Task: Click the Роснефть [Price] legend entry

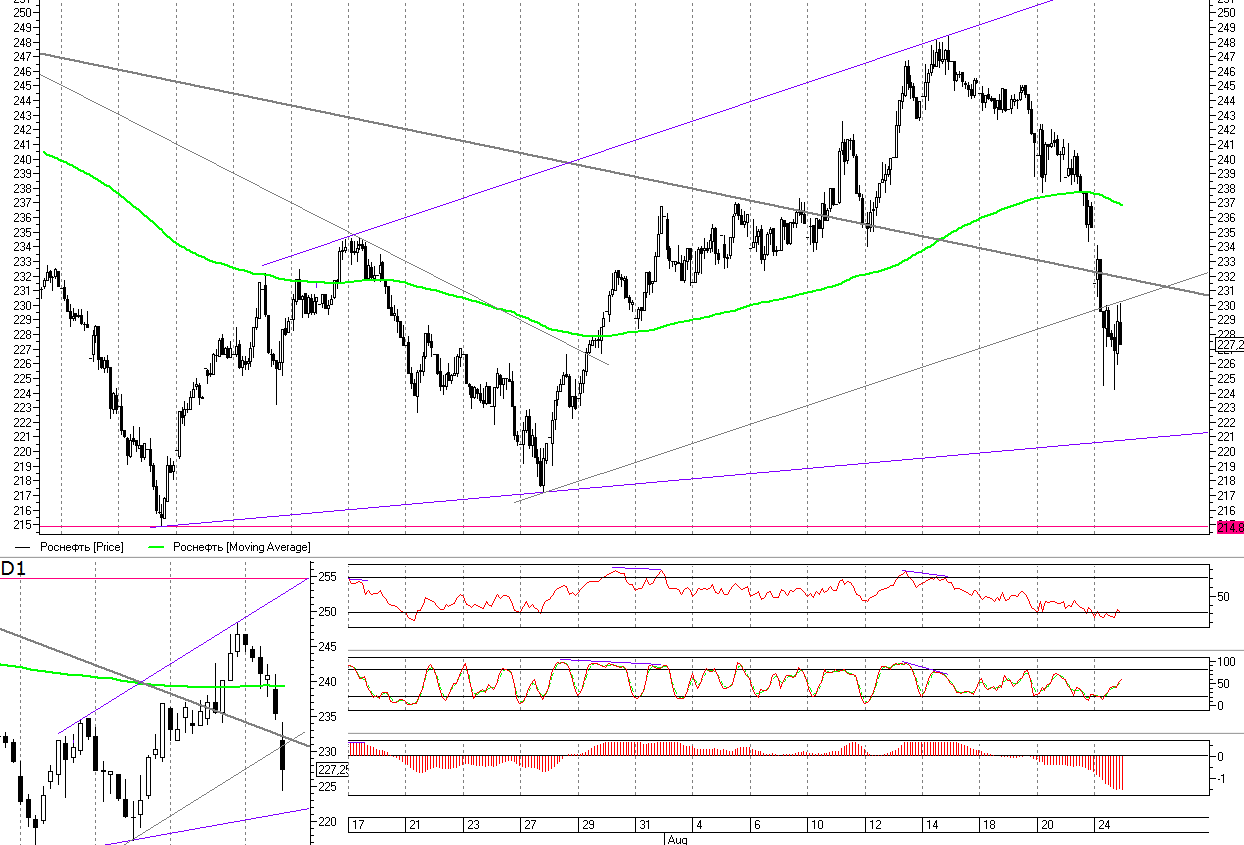Action: tap(80, 547)
